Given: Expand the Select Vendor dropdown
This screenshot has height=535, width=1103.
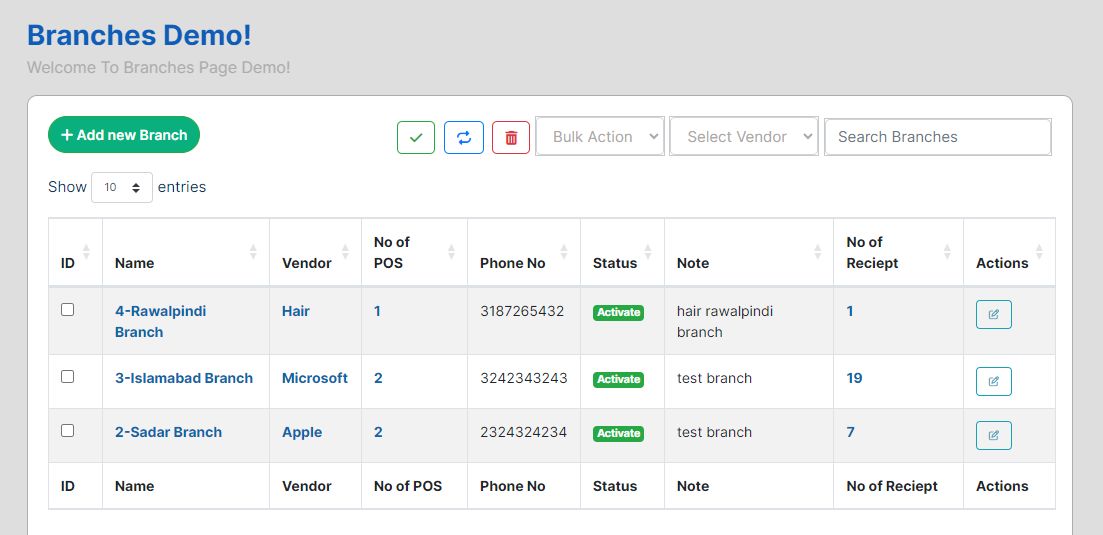Looking at the screenshot, I should [x=744, y=137].
